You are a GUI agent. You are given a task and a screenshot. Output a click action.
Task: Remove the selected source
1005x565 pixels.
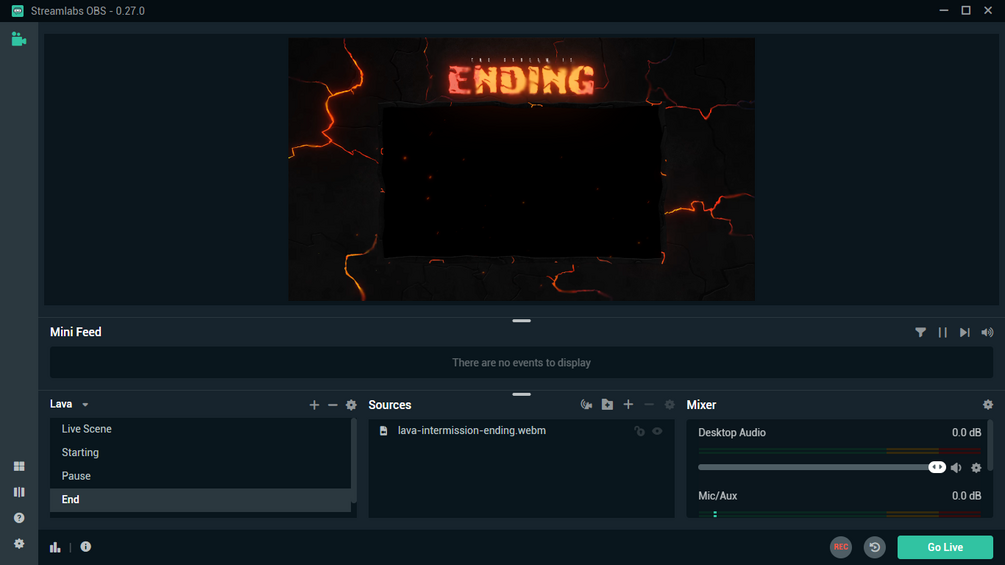coord(649,405)
